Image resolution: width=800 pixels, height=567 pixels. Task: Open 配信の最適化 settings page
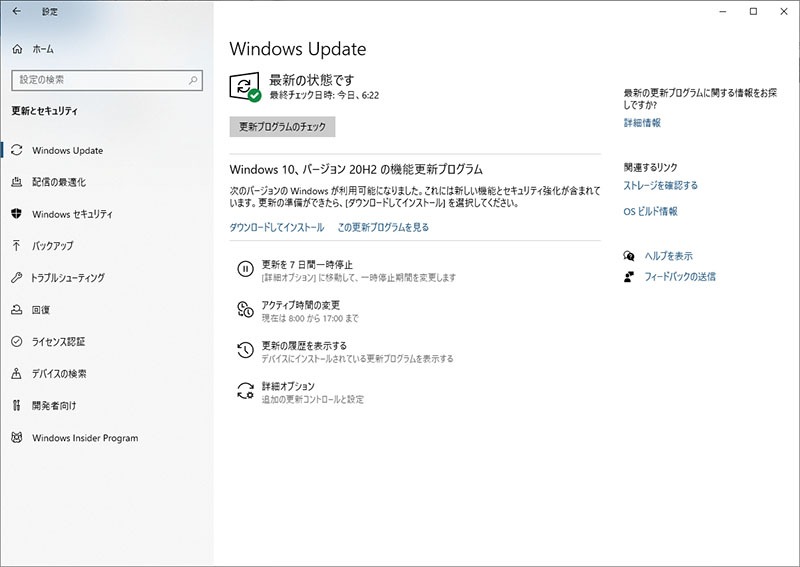(107, 182)
